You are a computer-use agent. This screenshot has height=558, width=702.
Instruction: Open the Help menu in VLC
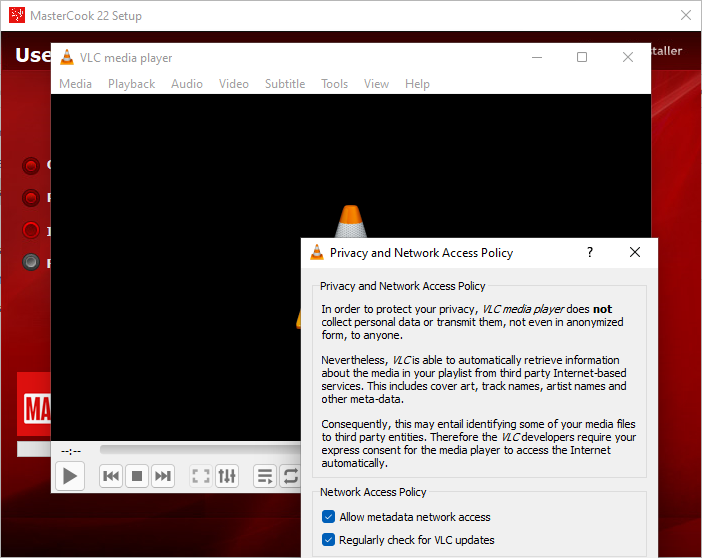[x=417, y=84]
